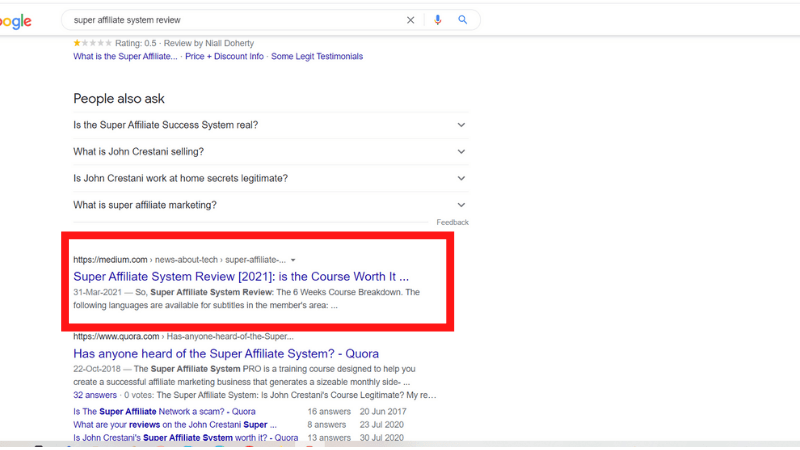Click the '30 Jul 2020' date cell
The height and width of the screenshot is (450, 800).
tap(382, 438)
